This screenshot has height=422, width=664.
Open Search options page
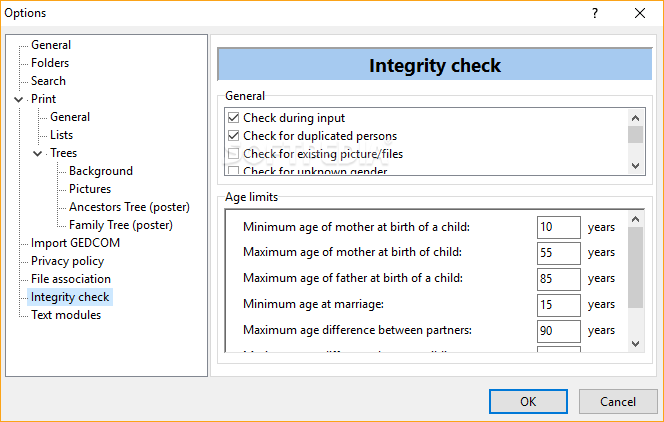click(48, 81)
